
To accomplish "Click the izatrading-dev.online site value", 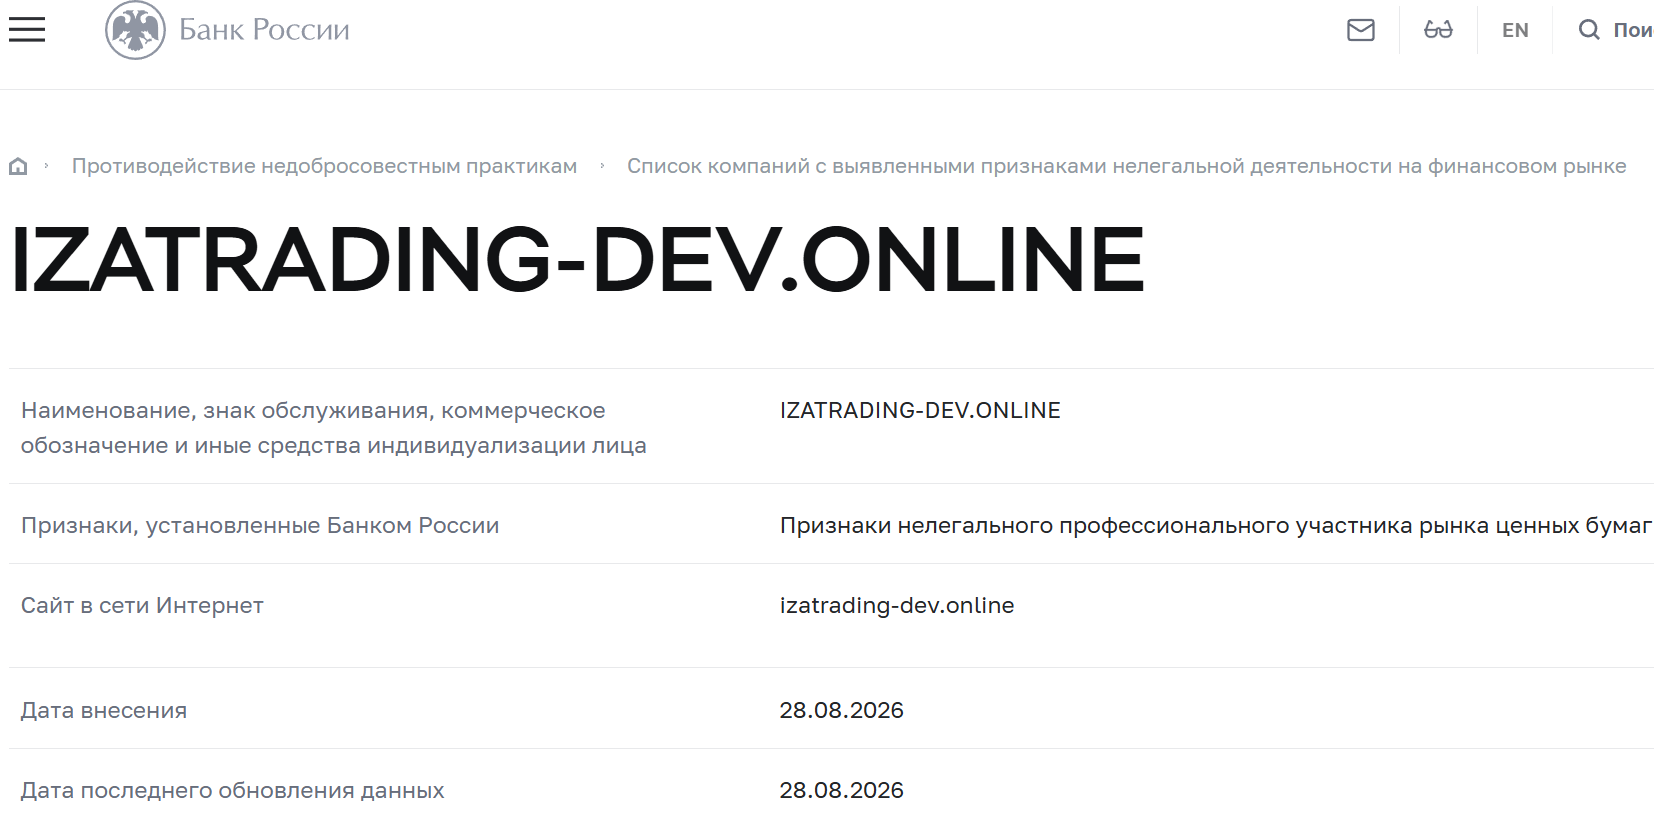I will [897, 605].
